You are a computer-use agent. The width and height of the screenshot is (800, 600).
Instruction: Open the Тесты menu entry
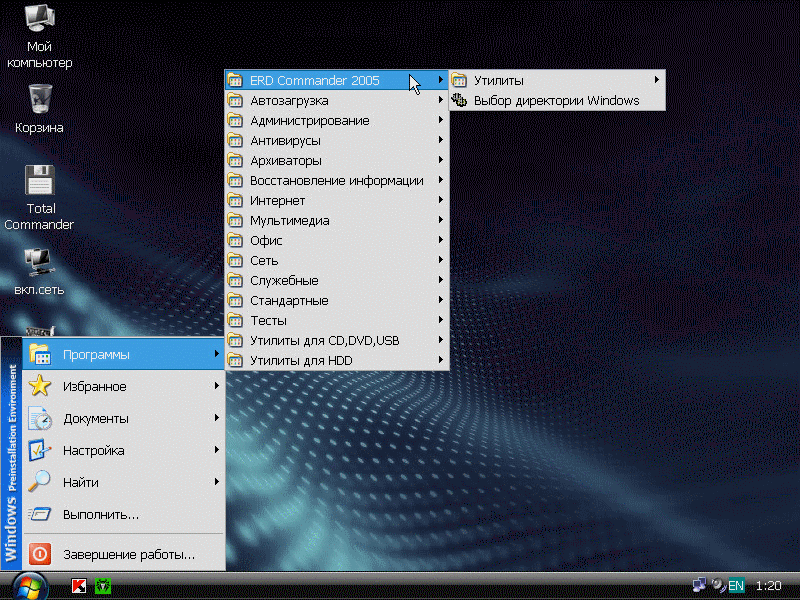pyautogui.click(x=337, y=320)
